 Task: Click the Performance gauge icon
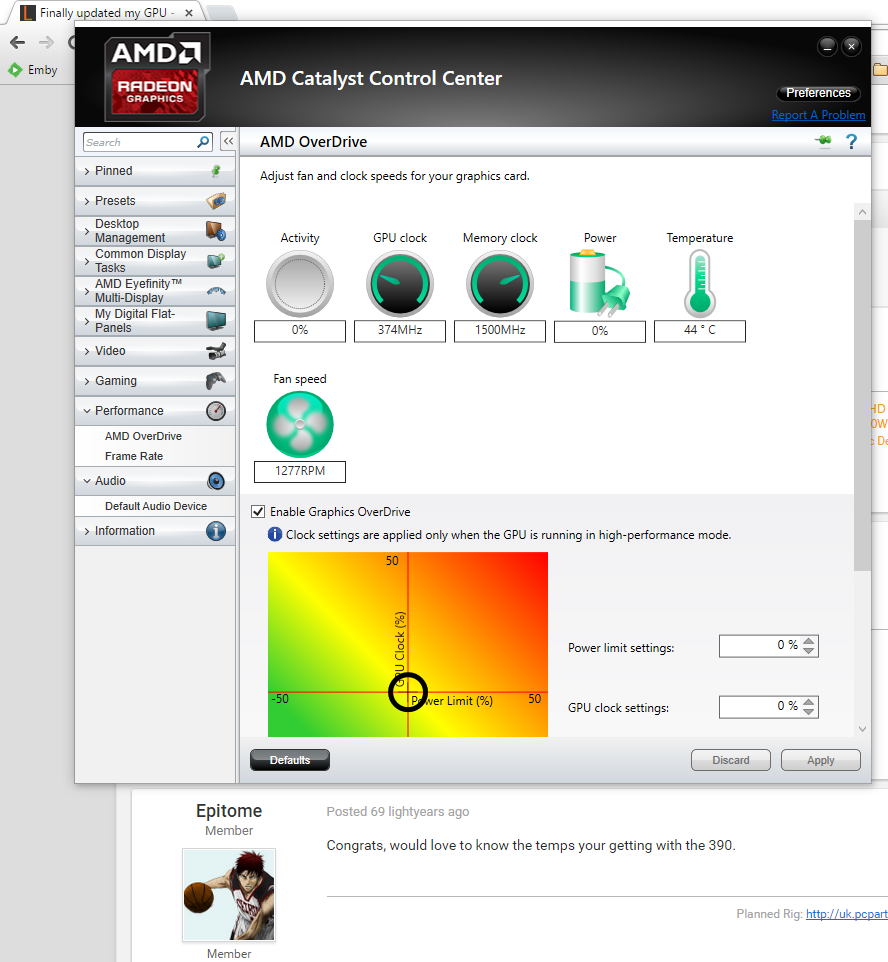tap(216, 410)
